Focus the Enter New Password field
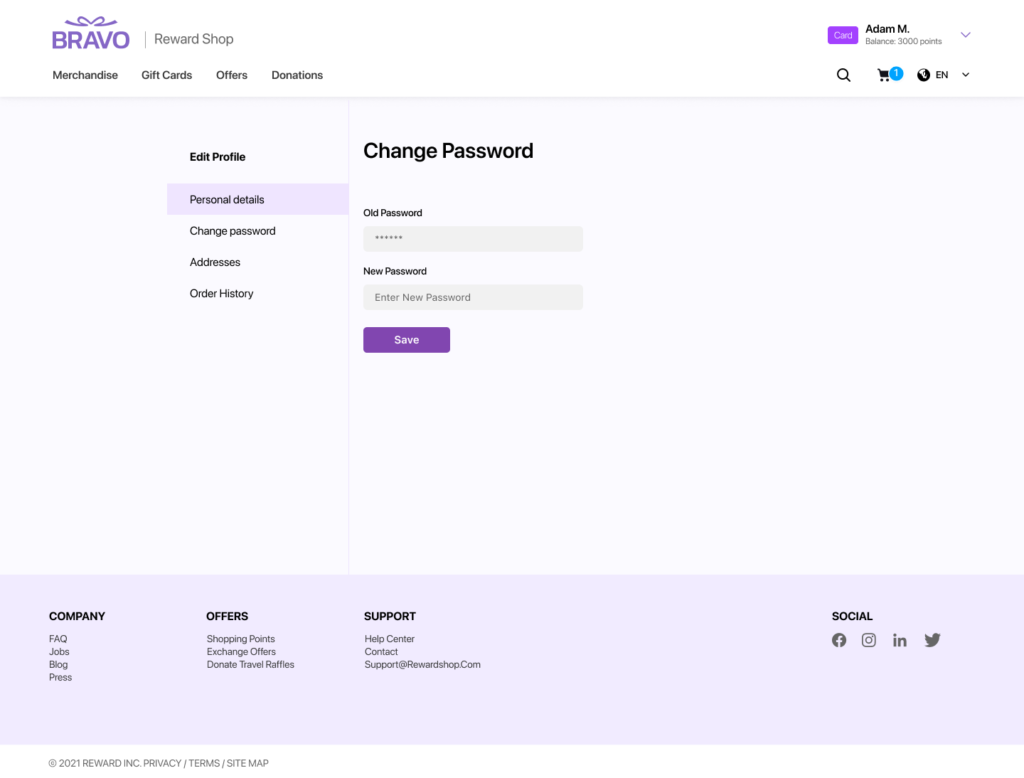Viewport: 1024px width, 778px height. [x=472, y=297]
